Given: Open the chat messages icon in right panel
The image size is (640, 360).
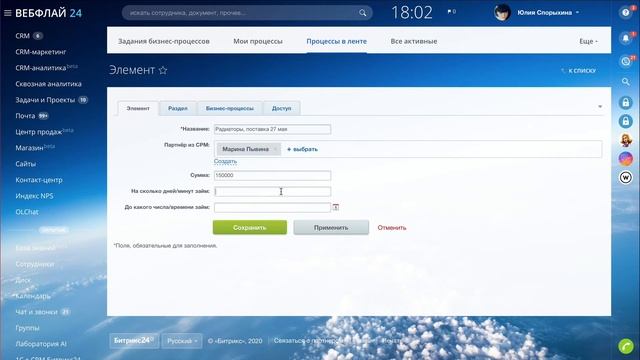Looking at the screenshot, I should tap(625, 62).
